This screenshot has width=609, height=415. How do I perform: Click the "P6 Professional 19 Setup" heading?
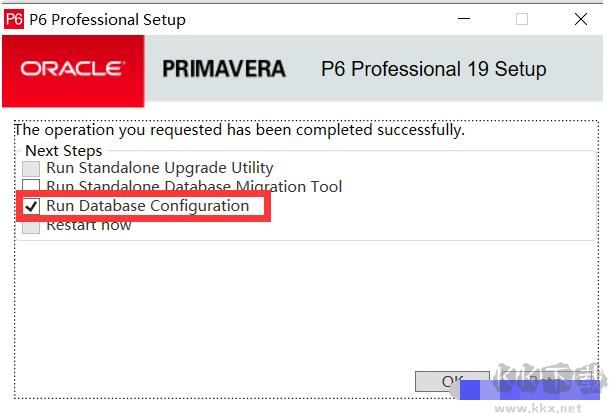433,69
